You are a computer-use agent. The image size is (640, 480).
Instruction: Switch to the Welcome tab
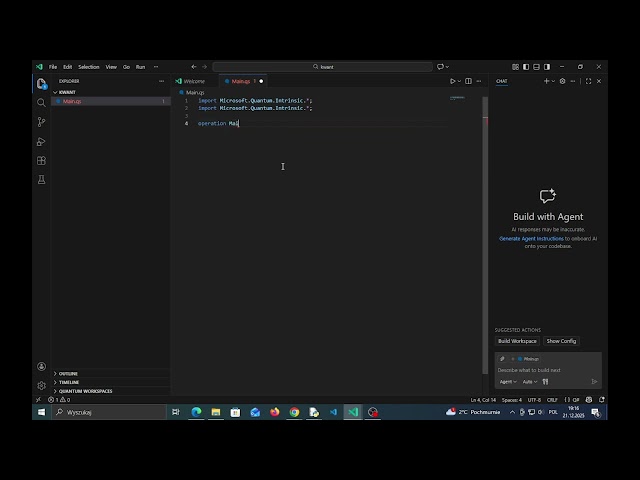(x=194, y=81)
